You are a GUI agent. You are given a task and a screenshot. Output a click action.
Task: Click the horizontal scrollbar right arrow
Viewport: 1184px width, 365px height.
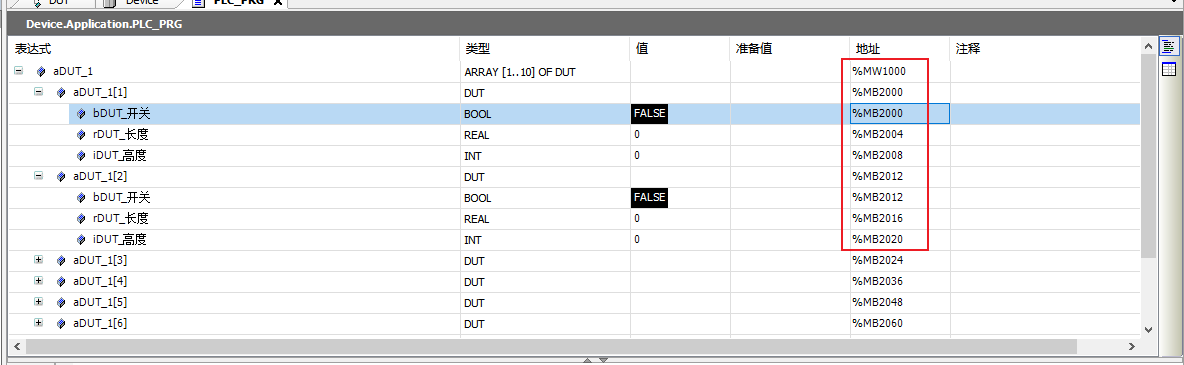pos(1132,346)
